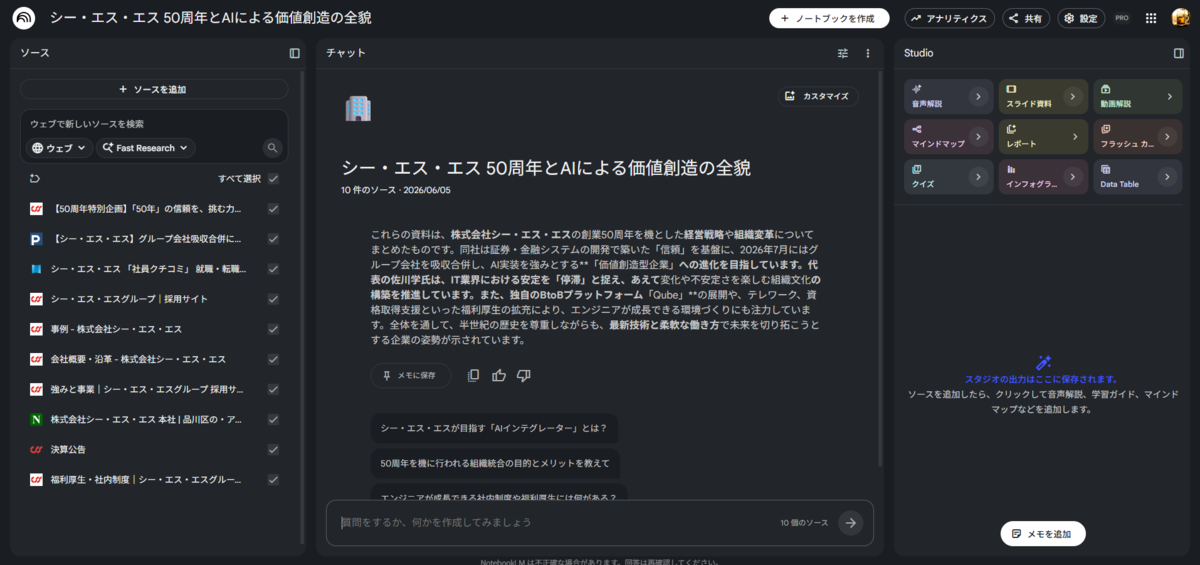Image resolution: width=1200 pixels, height=565 pixels.
Task: Uncheck the 会社概要・沿革 source checkbox
Action: [273, 359]
